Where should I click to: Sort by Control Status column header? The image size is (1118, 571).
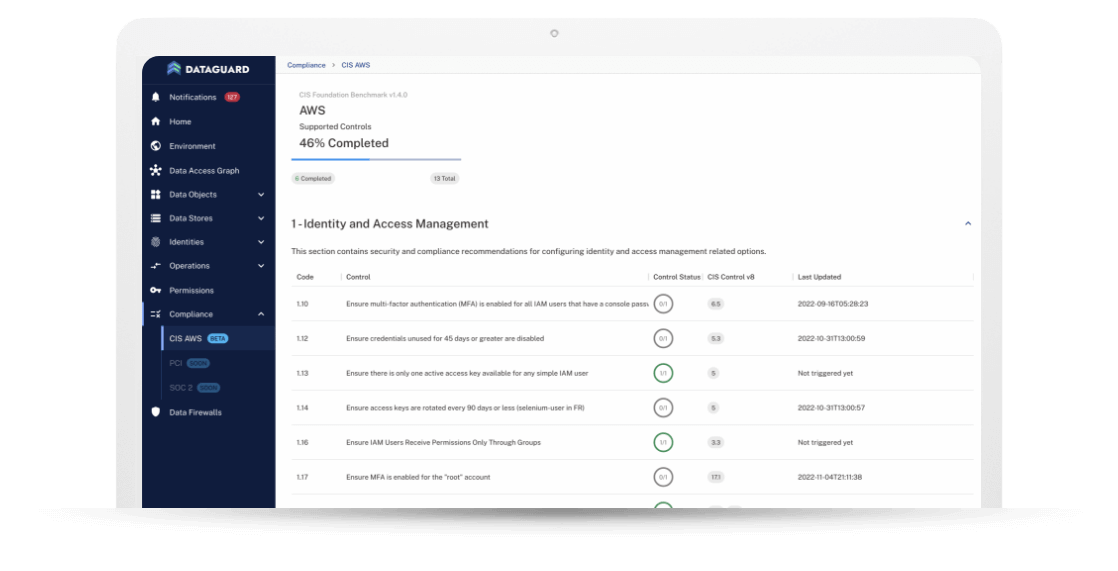pos(677,277)
